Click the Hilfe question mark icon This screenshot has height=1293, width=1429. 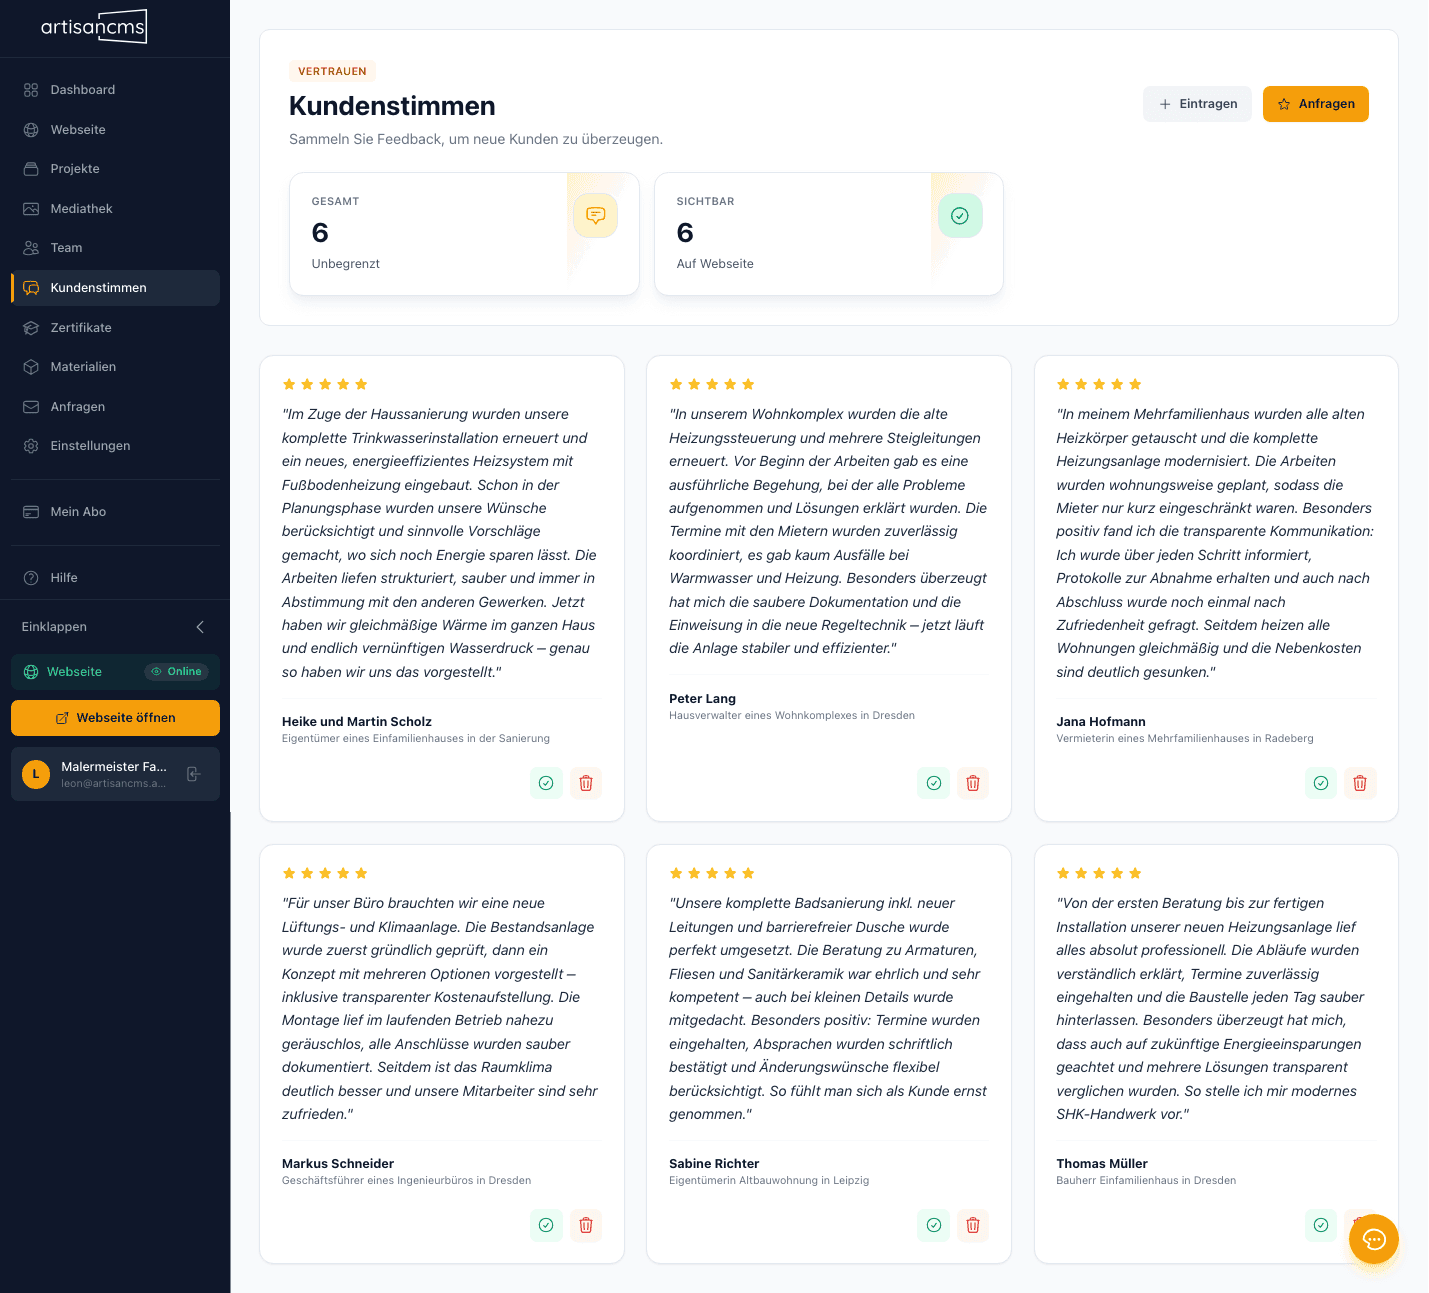click(x=30, y=577)
